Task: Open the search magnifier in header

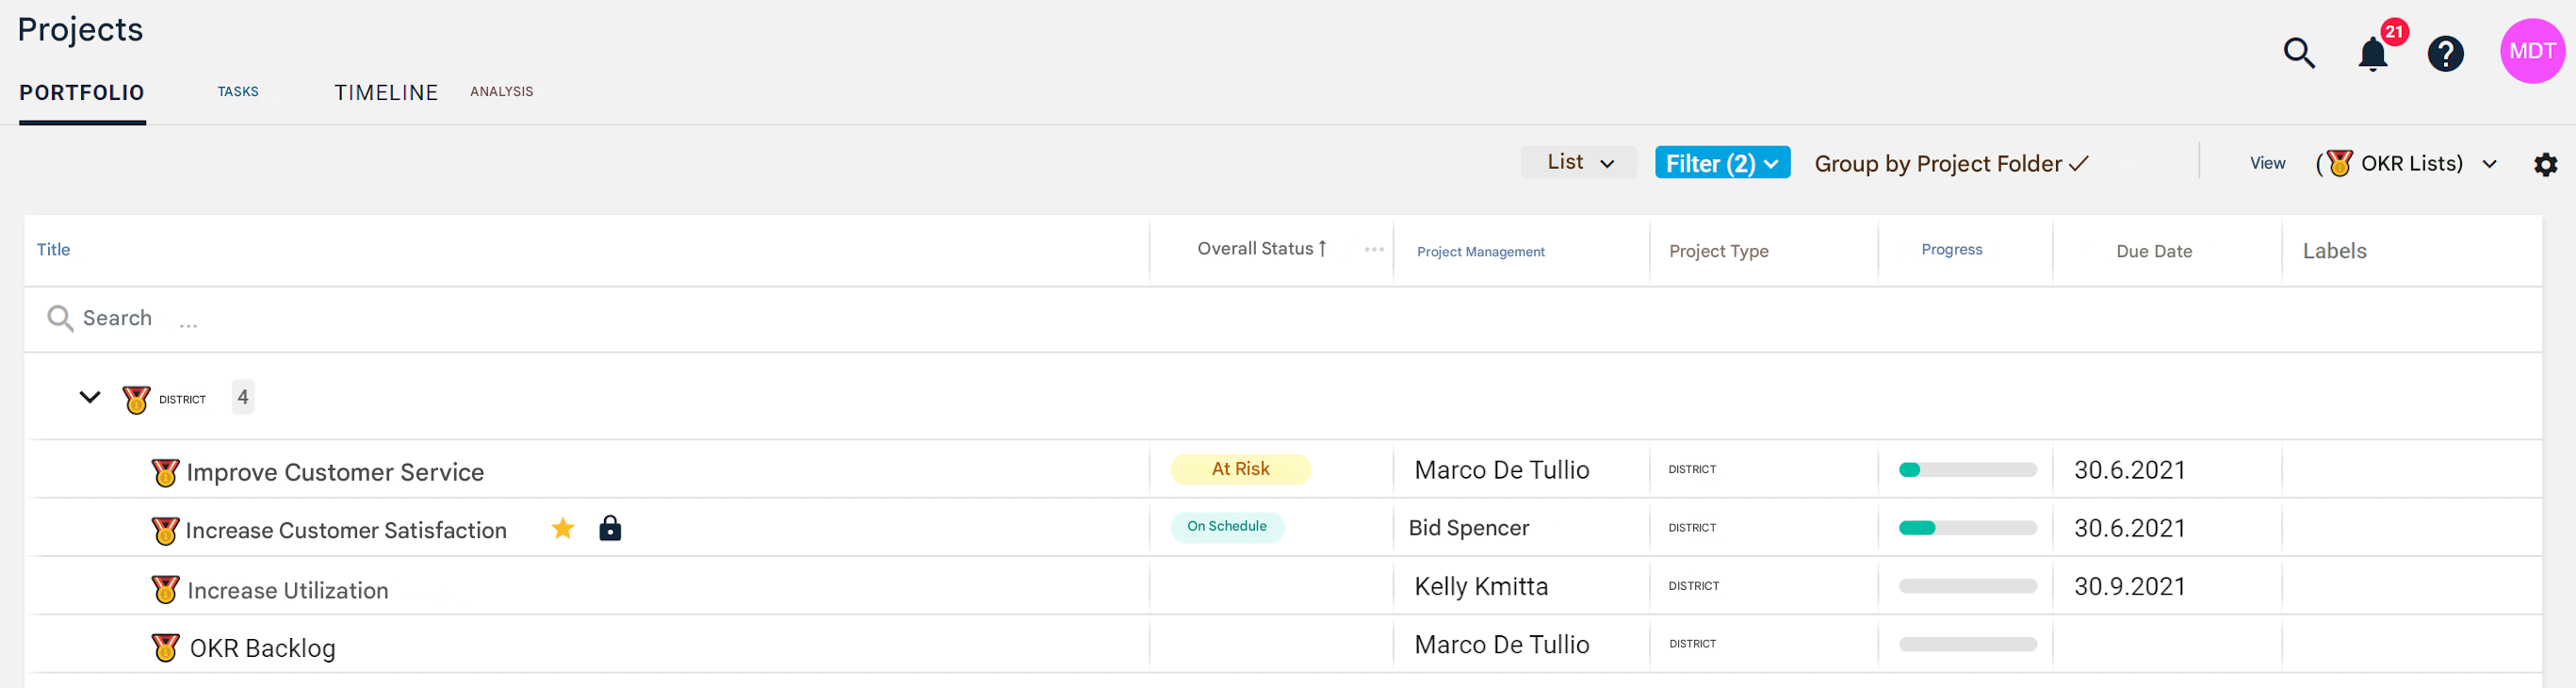Action: 2299,53
